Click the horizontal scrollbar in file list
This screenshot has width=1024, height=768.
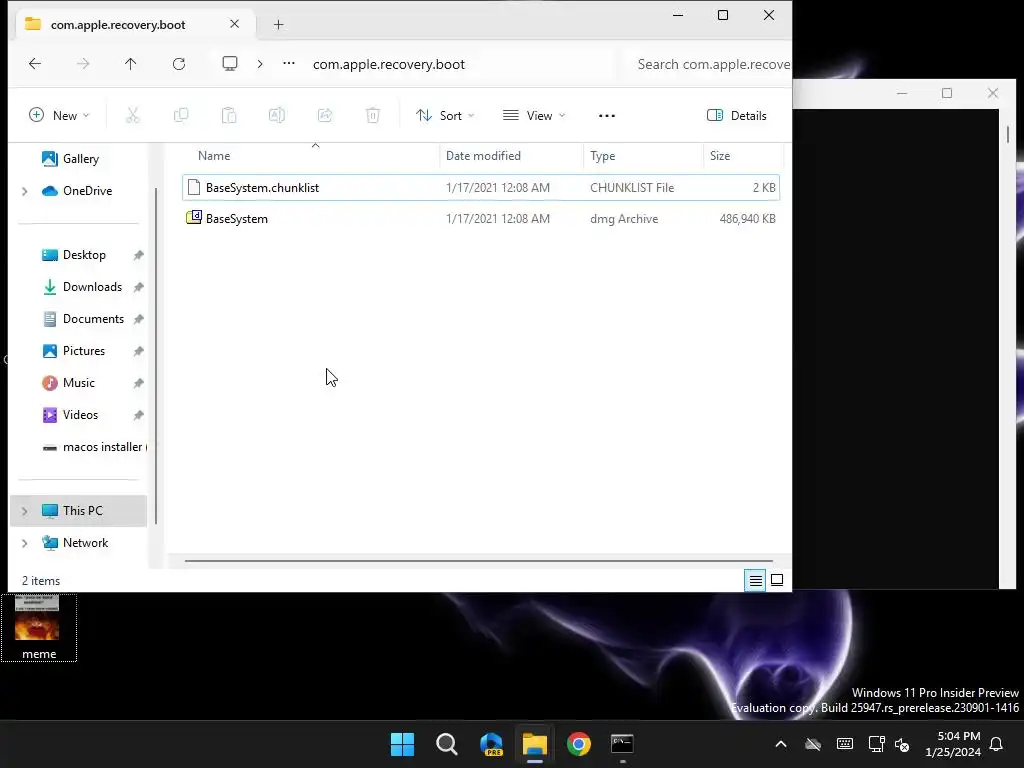pyautogui.click(x=478, y=560)
